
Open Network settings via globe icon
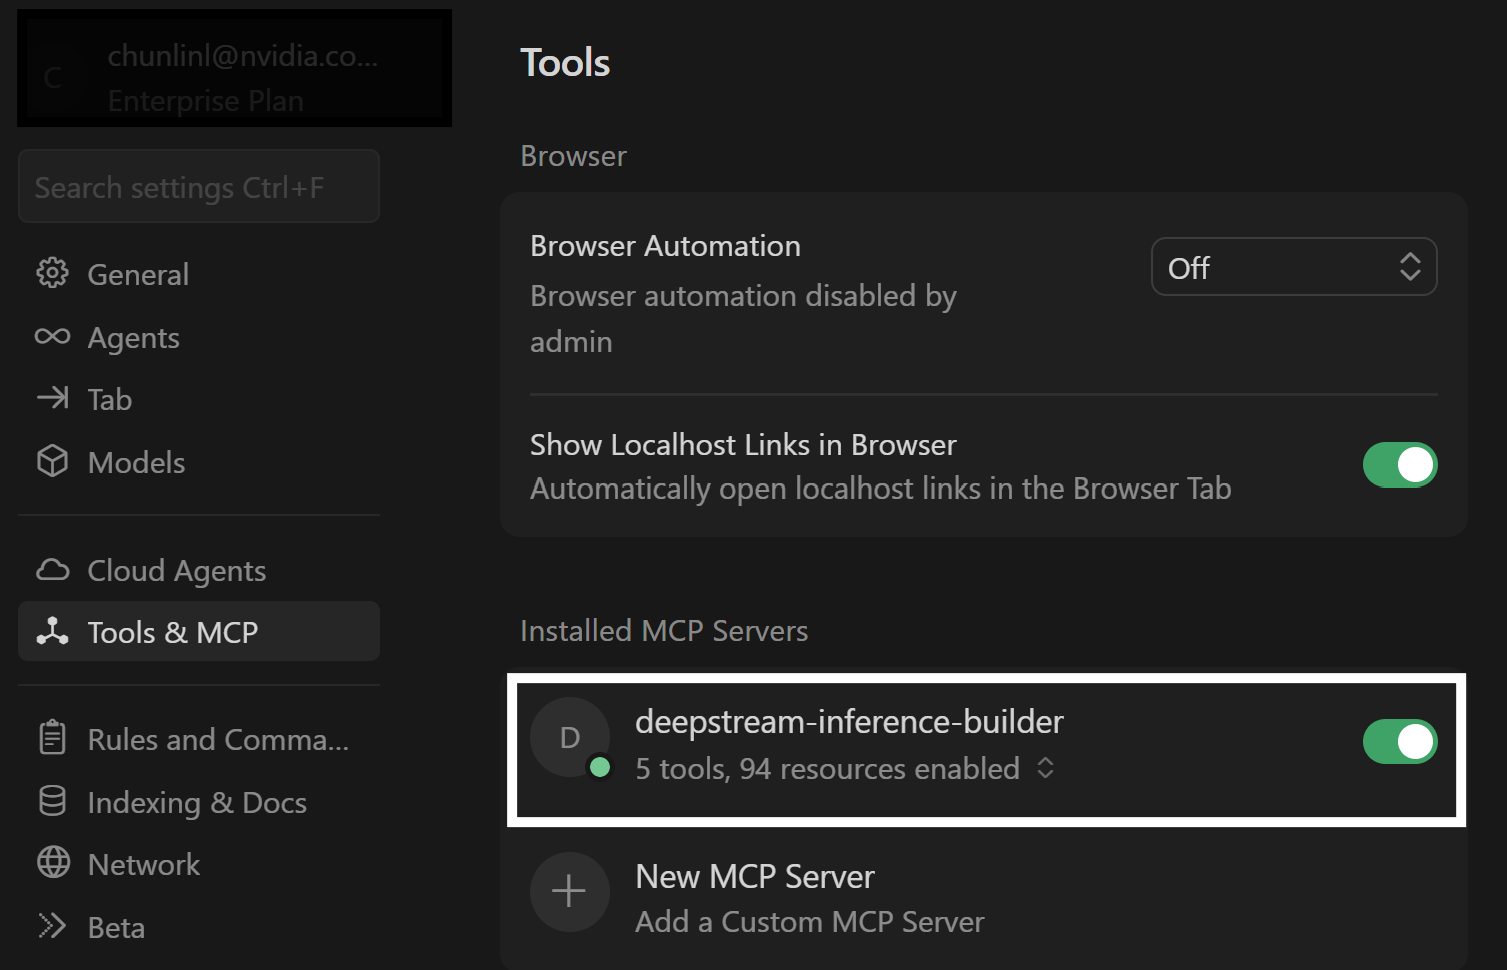tap(53, 863)
